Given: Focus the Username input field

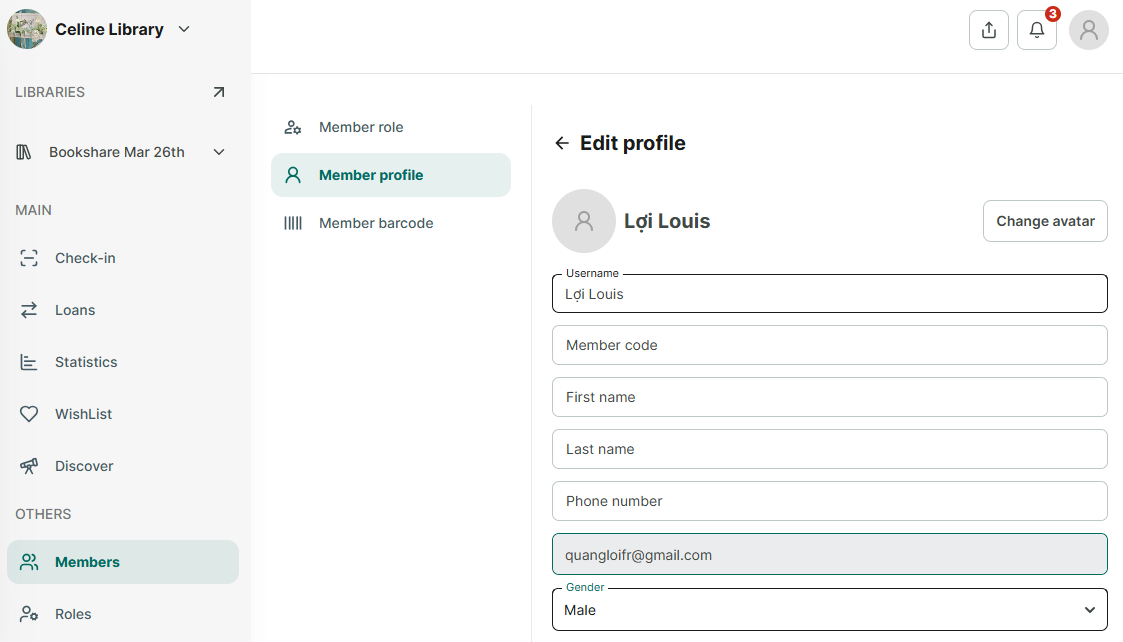Looking at the screenshot, I should [829, 294].
